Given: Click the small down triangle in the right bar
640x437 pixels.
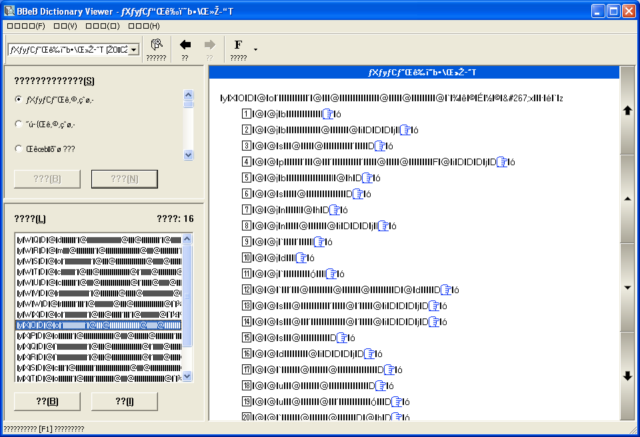Looking at the screenshot, I should [x=627, y=287].
